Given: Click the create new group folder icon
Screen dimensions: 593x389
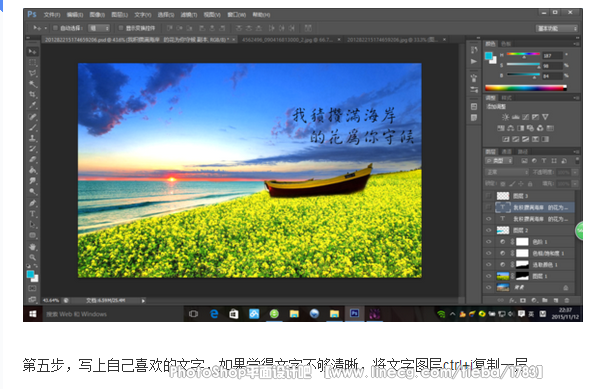Looking at the screenshot, I should [x=545, y=301].
